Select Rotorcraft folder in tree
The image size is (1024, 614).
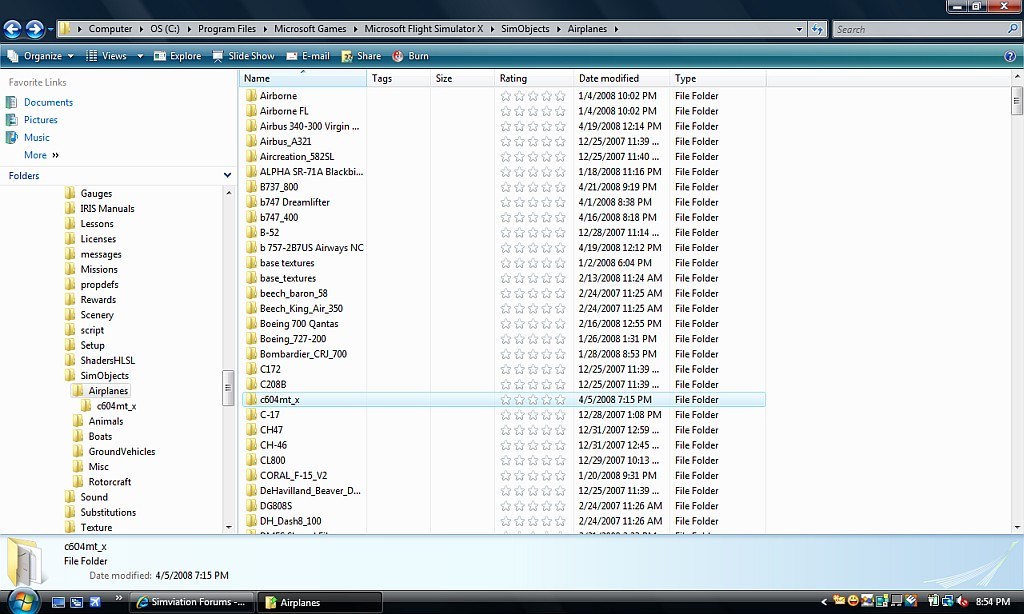click(110, 482)
